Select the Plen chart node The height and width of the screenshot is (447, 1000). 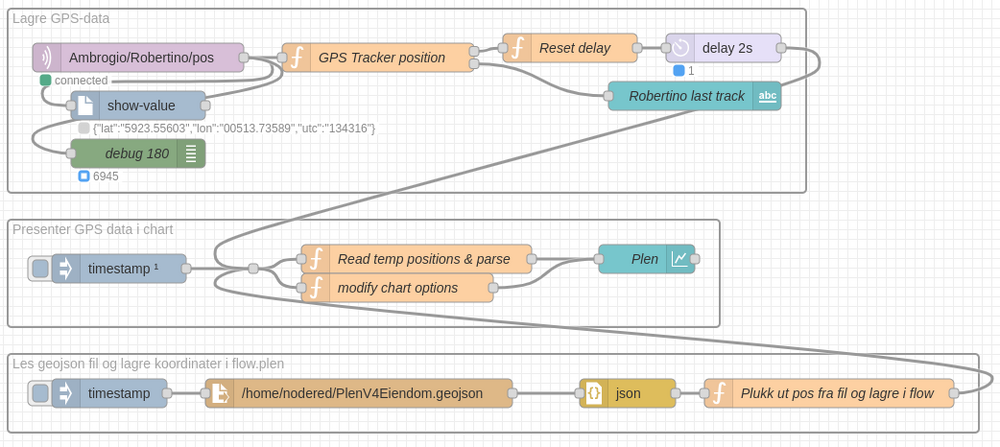click(646, 259)
